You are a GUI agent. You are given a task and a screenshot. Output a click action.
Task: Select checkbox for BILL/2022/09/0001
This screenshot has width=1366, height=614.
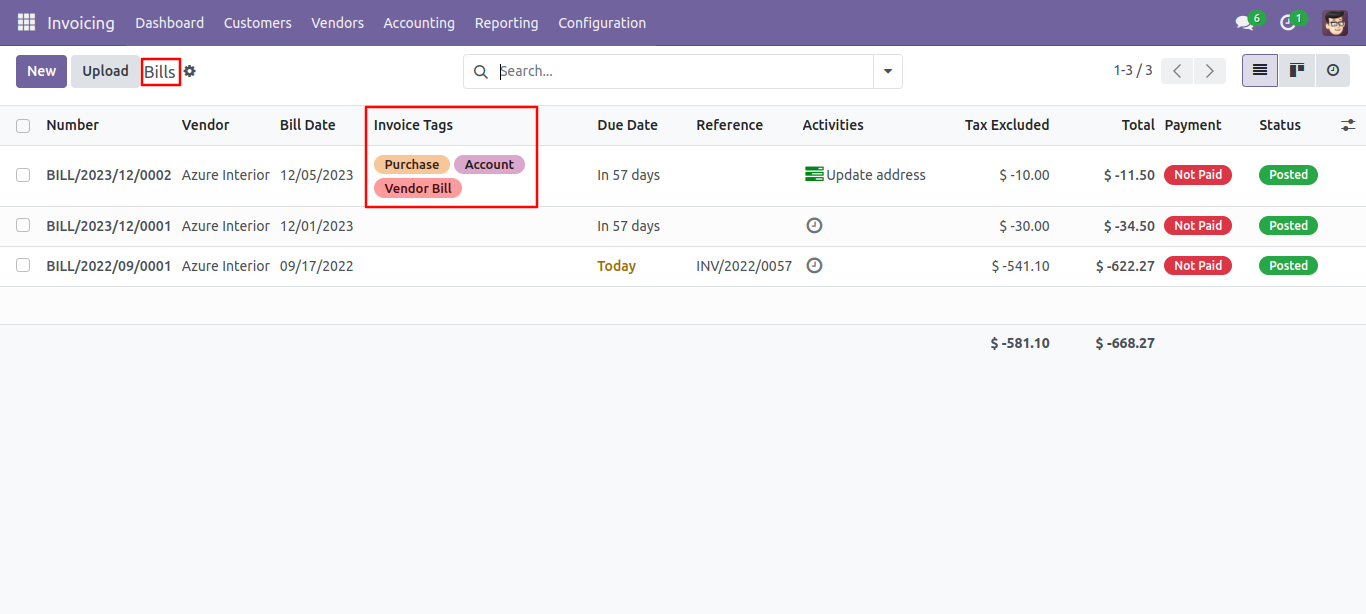coord(23,266)
